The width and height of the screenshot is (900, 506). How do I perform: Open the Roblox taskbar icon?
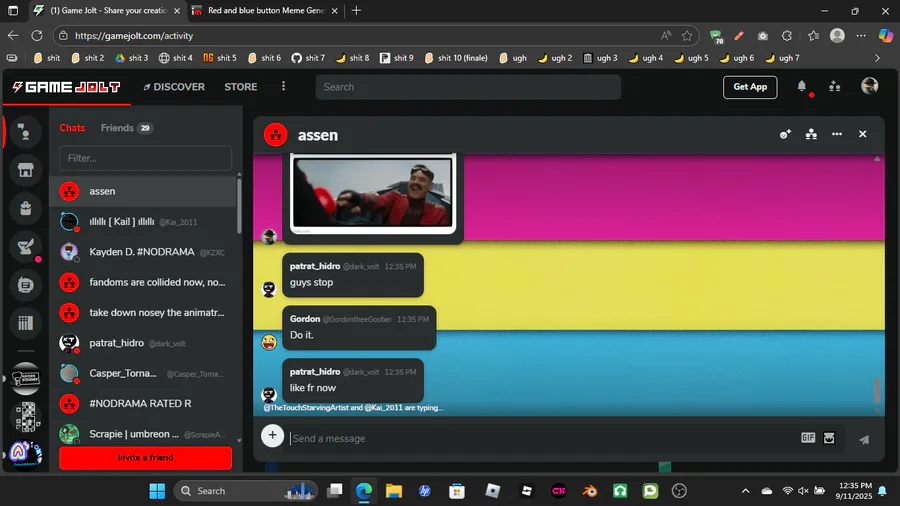(x=492, y=491)
